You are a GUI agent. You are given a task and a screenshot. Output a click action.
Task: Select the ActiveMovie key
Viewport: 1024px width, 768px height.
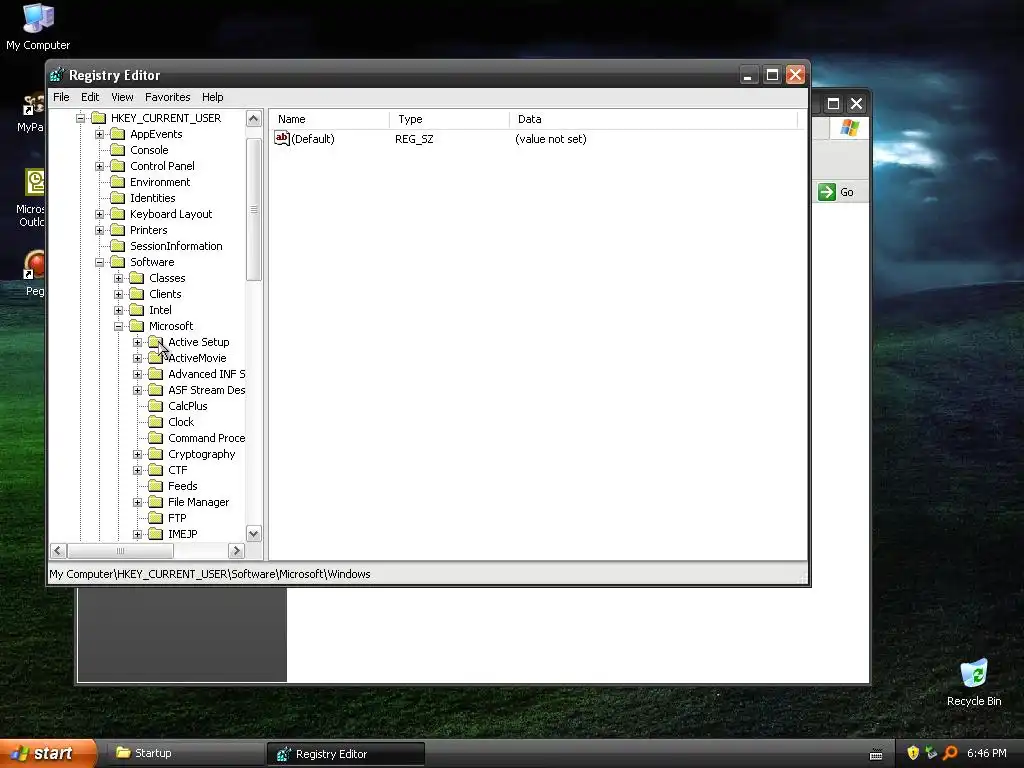click(x=197, y=358)
